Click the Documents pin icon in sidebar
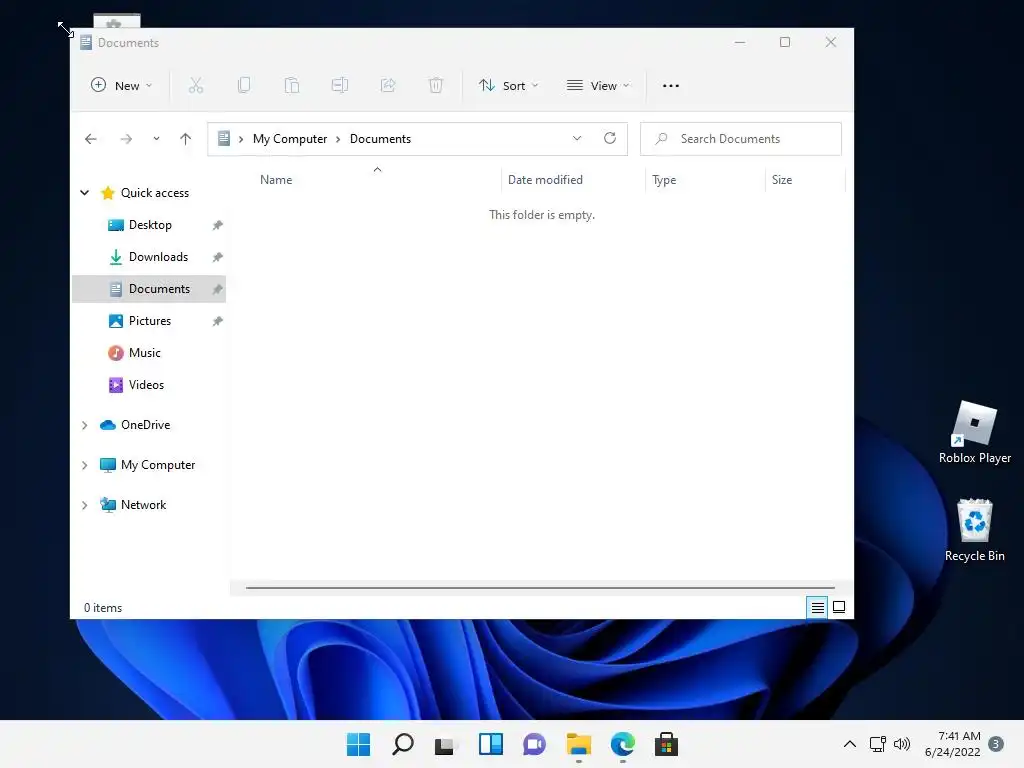 (x=217, y=289)
